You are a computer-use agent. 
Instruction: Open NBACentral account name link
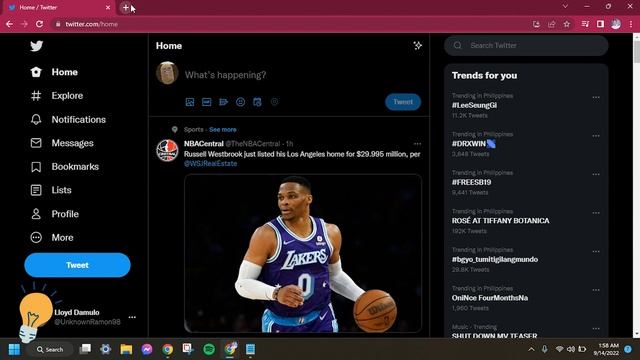pos(204,144)
